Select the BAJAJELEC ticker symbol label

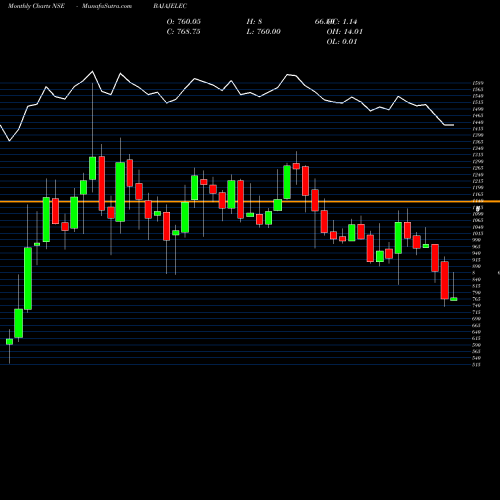click(x=170, y=6)
